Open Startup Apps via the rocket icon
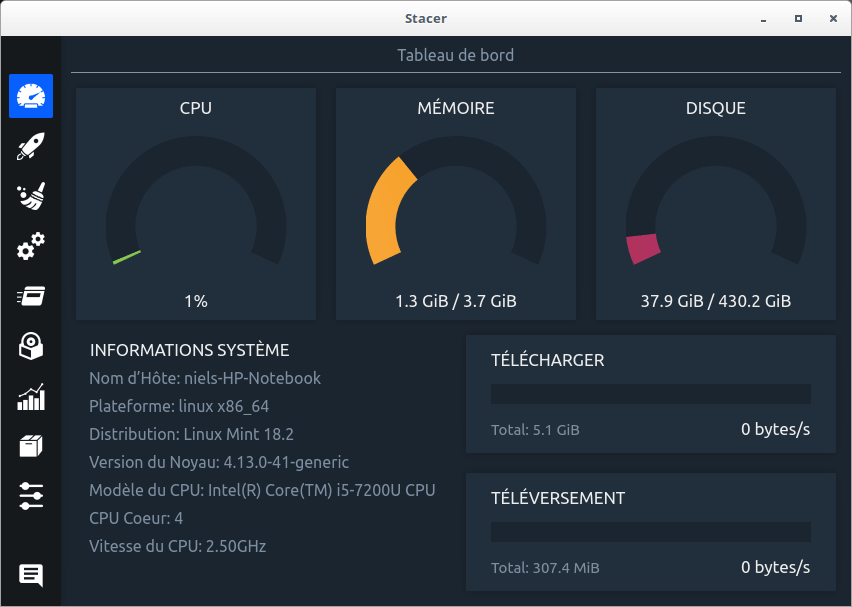852x607 pixels. (x=31, y=148)
